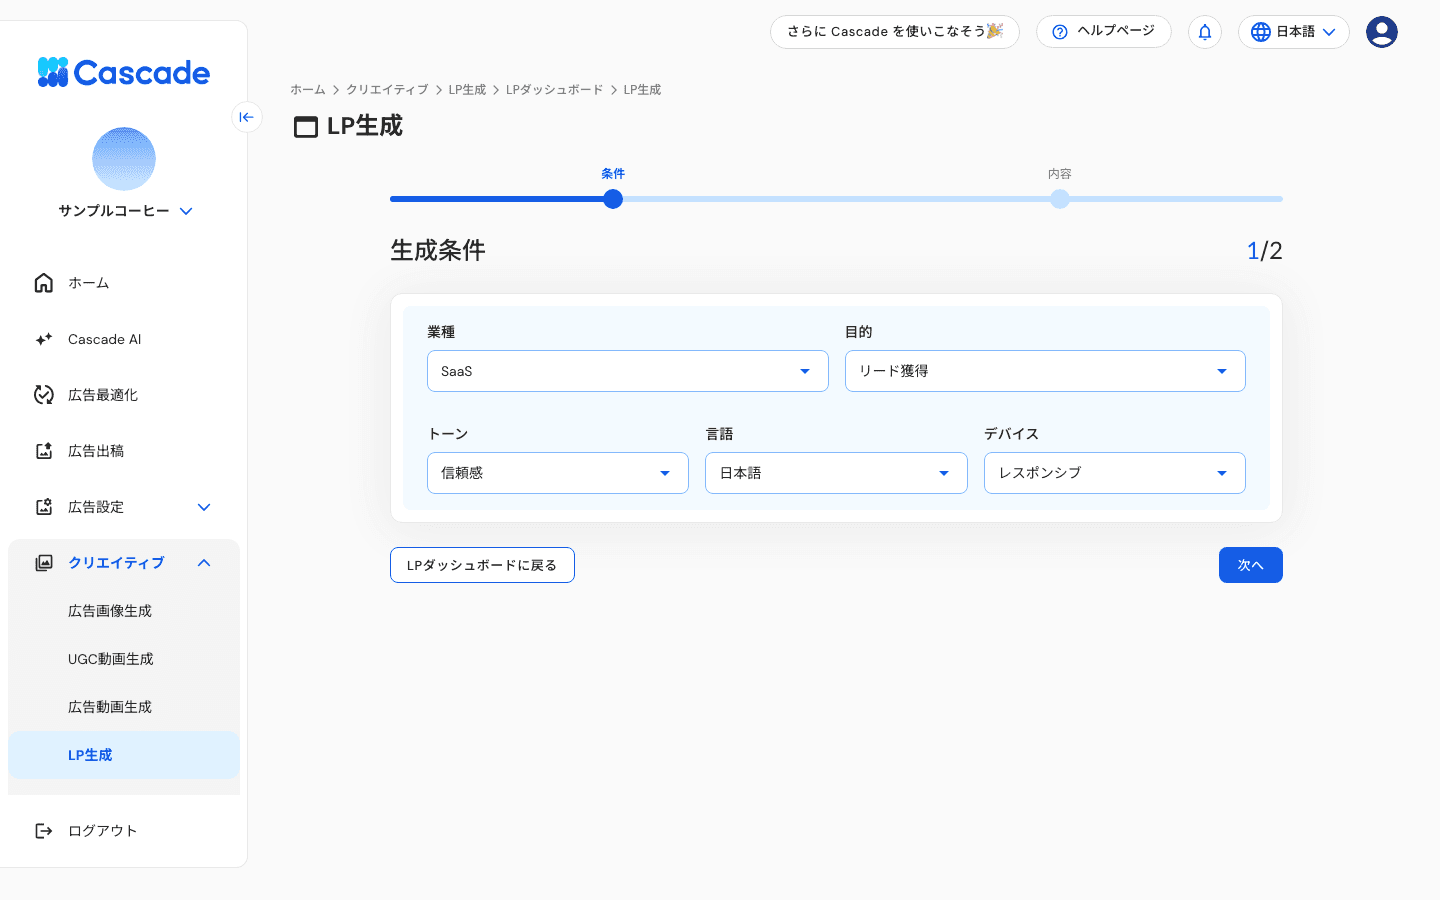Click the 生成条件 heading
The width and height of the screenshot is (1440, 900).
point(438,250)
